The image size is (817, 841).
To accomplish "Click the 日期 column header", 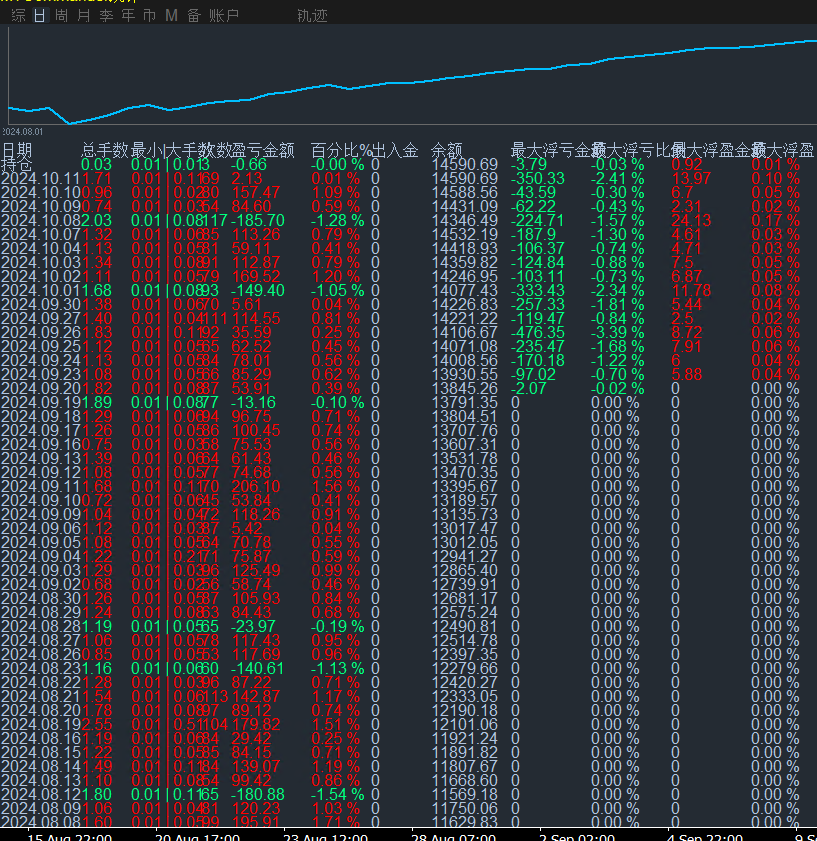I will [x=17, y=150].
